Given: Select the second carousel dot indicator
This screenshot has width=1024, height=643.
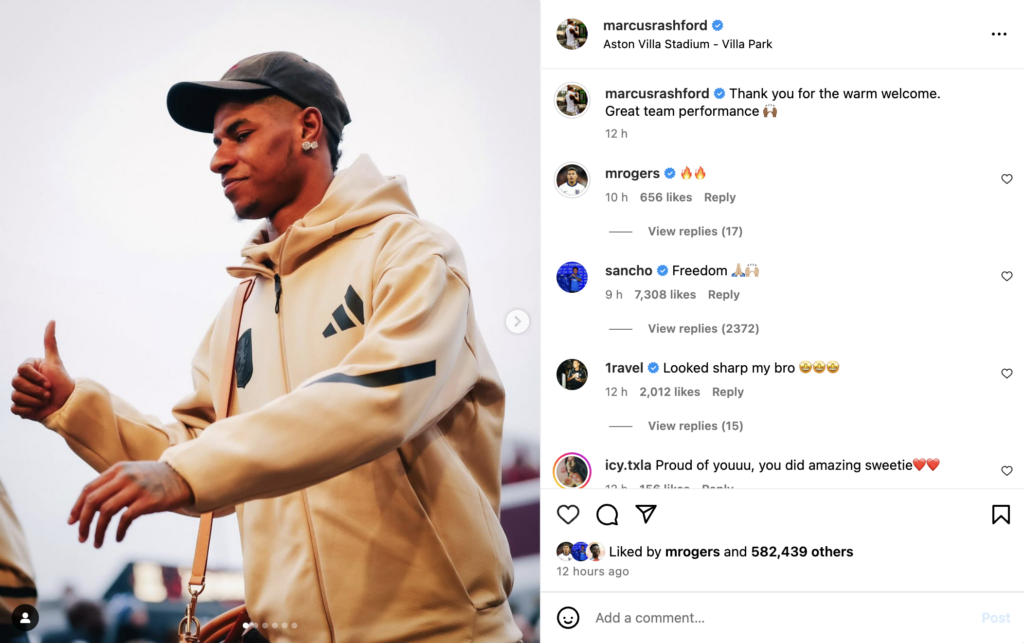Looking at the screenshot, I should [x=255, y=625].
